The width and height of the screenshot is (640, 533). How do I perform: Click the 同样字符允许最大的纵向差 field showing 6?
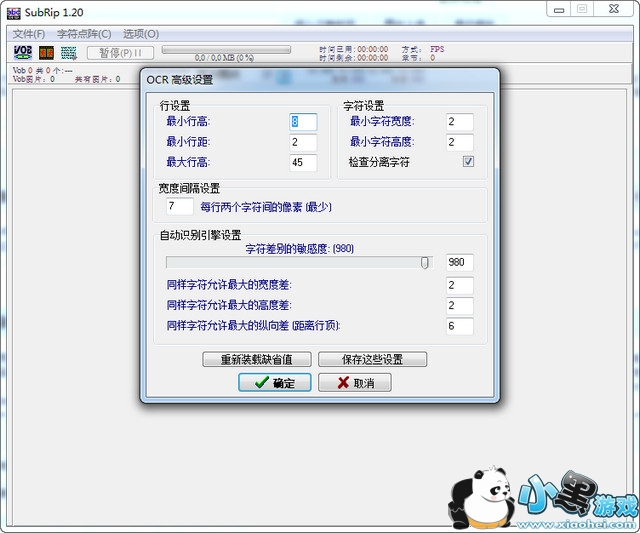click(x=459, y=326)
